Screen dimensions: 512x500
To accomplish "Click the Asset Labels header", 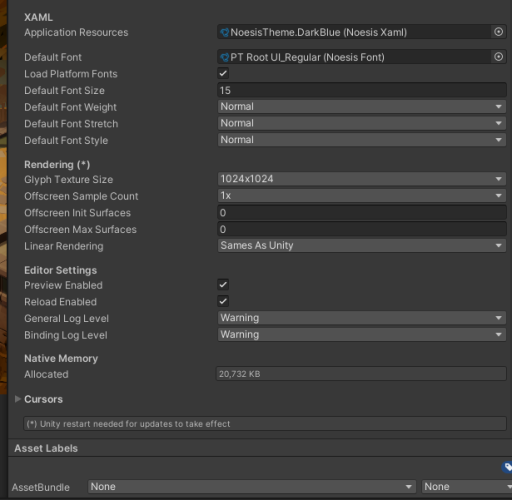I will tap(46, 448).
